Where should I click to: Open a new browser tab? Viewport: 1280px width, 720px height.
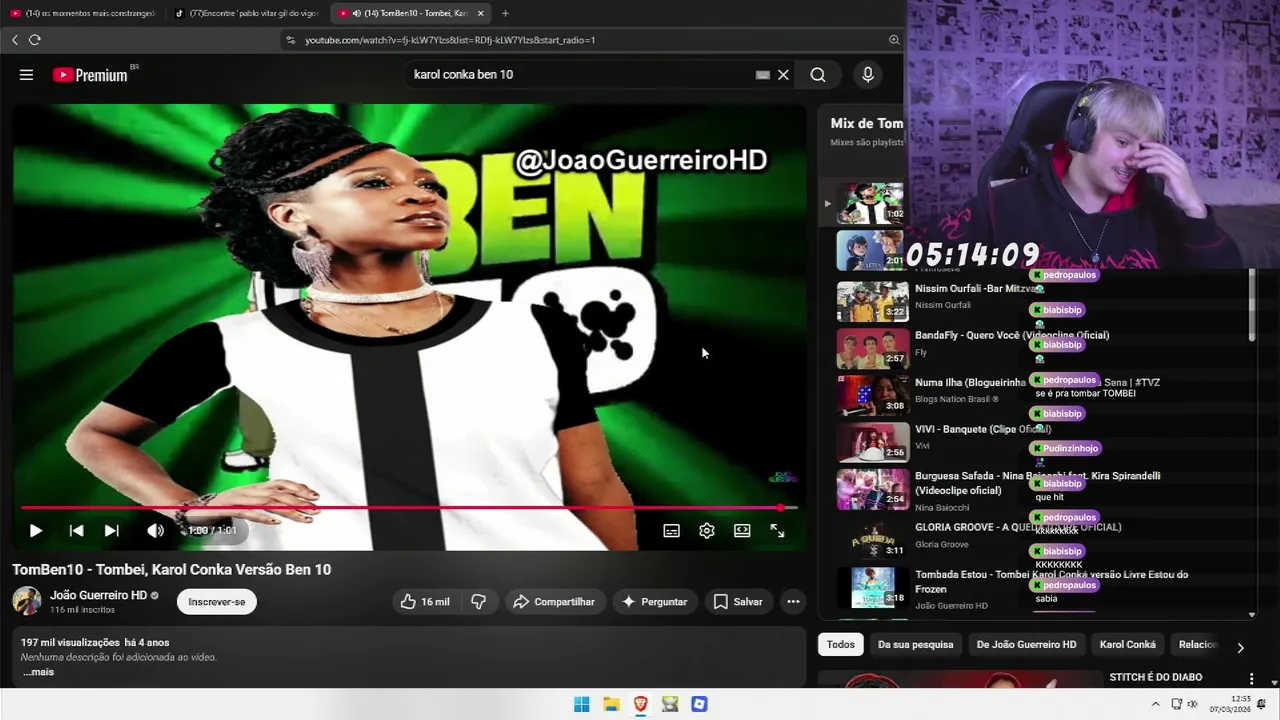click(x=505, y=13)
